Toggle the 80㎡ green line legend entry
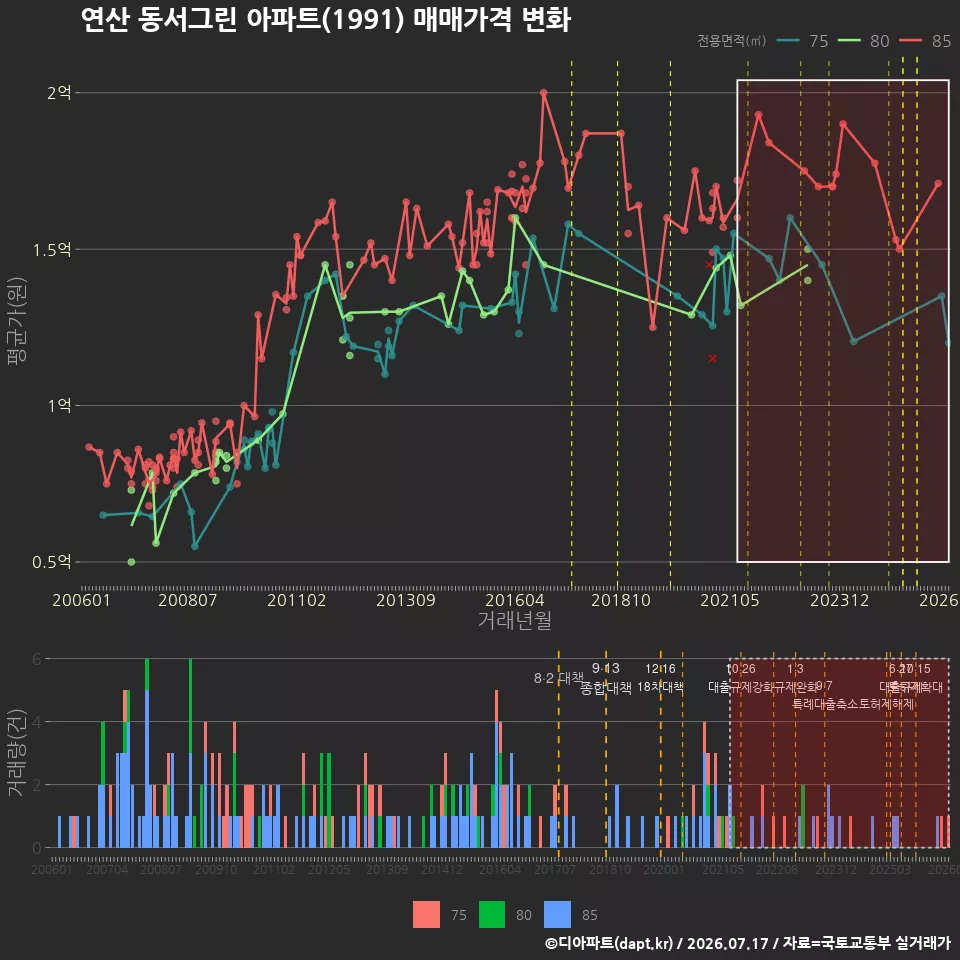The height and width of the screenshot is (960, 960). pyautogui.click(x=863, y=41)
